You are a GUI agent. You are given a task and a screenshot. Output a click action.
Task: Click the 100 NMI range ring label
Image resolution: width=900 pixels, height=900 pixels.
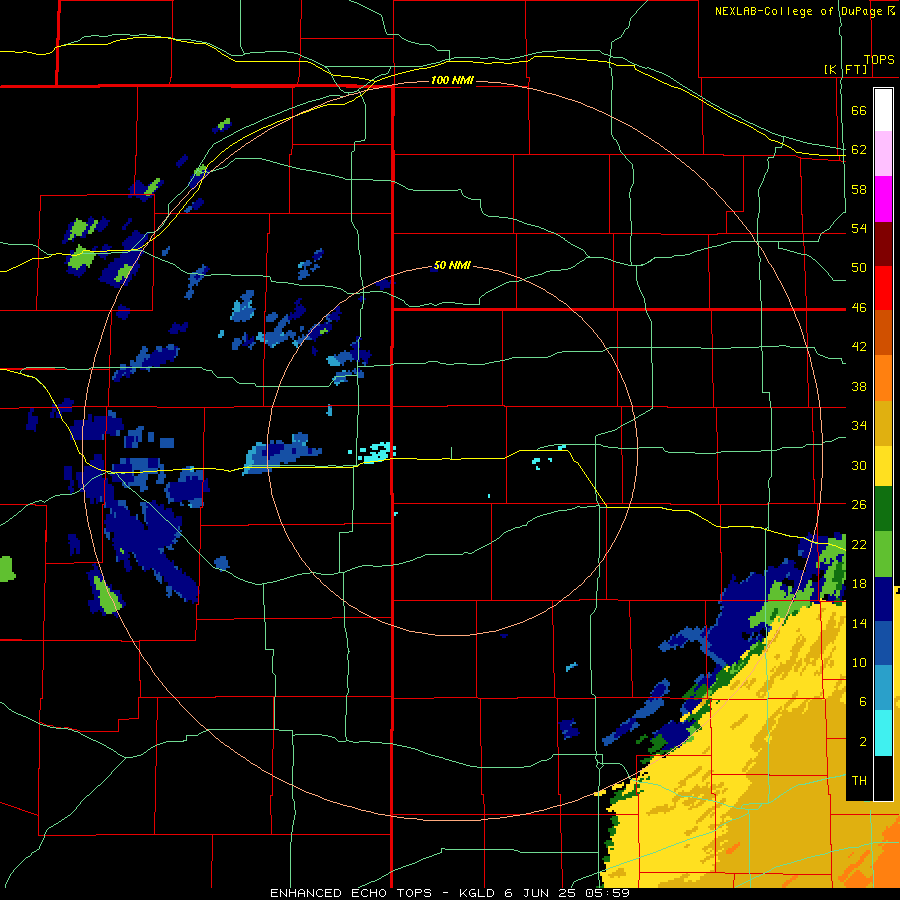(x=452, y=80)
